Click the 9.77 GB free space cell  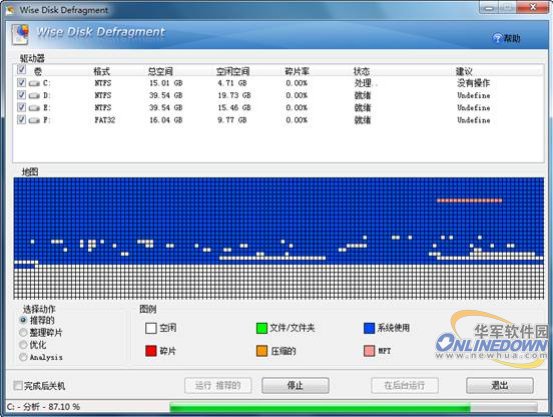pos(232,120)
